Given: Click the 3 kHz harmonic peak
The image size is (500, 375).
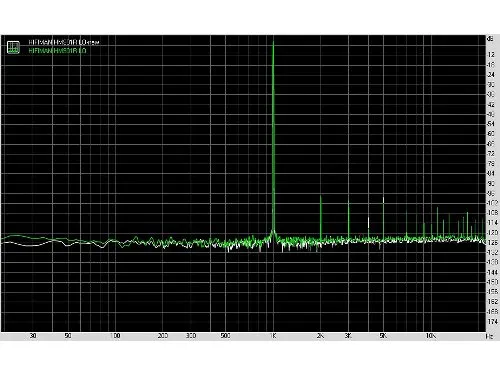Looking at the screenshot, I should pos(349,220).
